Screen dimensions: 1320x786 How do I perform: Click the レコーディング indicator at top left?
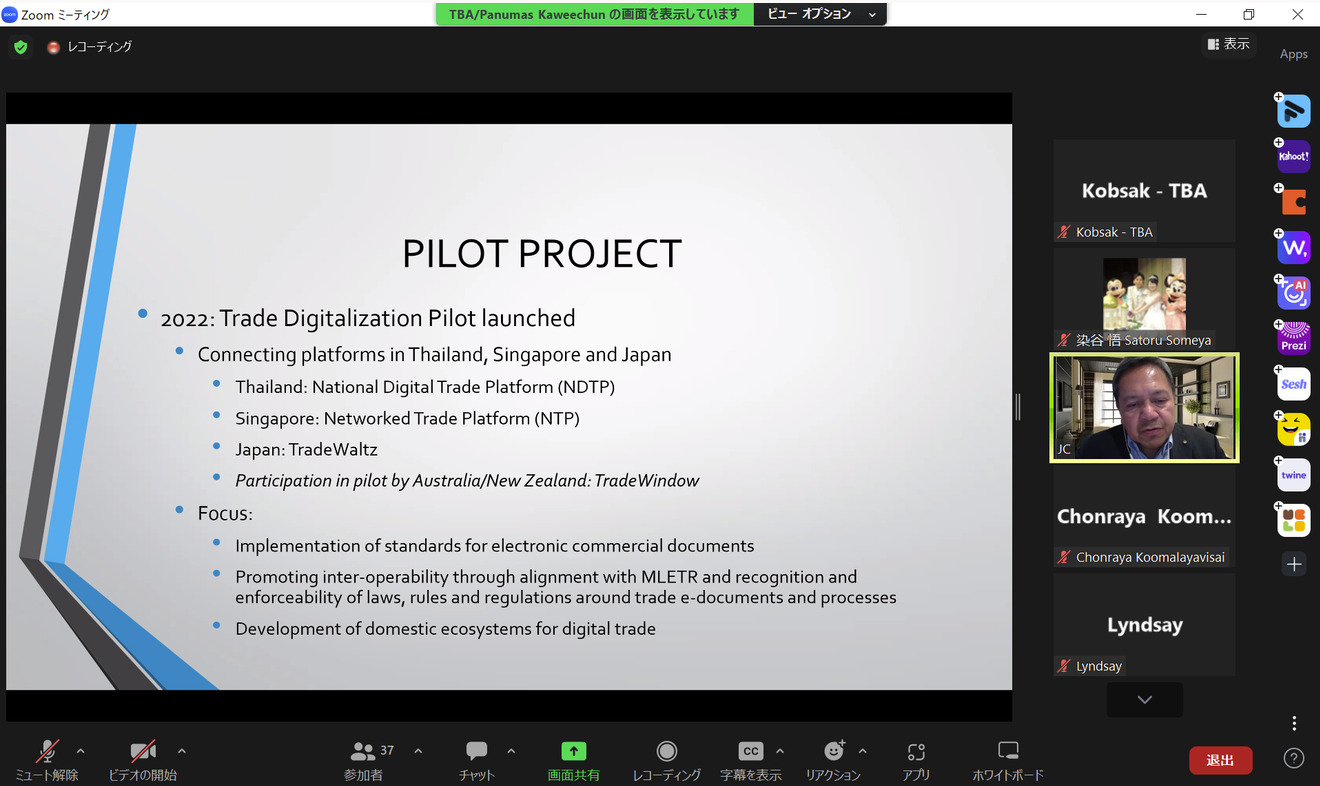(89, 47)
